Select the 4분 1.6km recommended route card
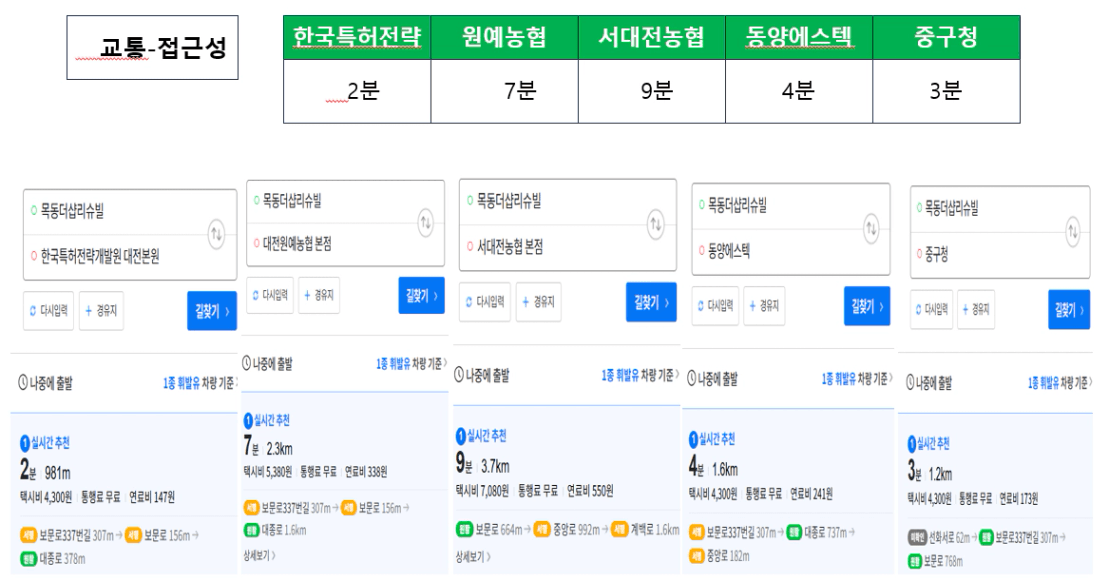Screen dimensions: 1109x583 tap(785, 470)
